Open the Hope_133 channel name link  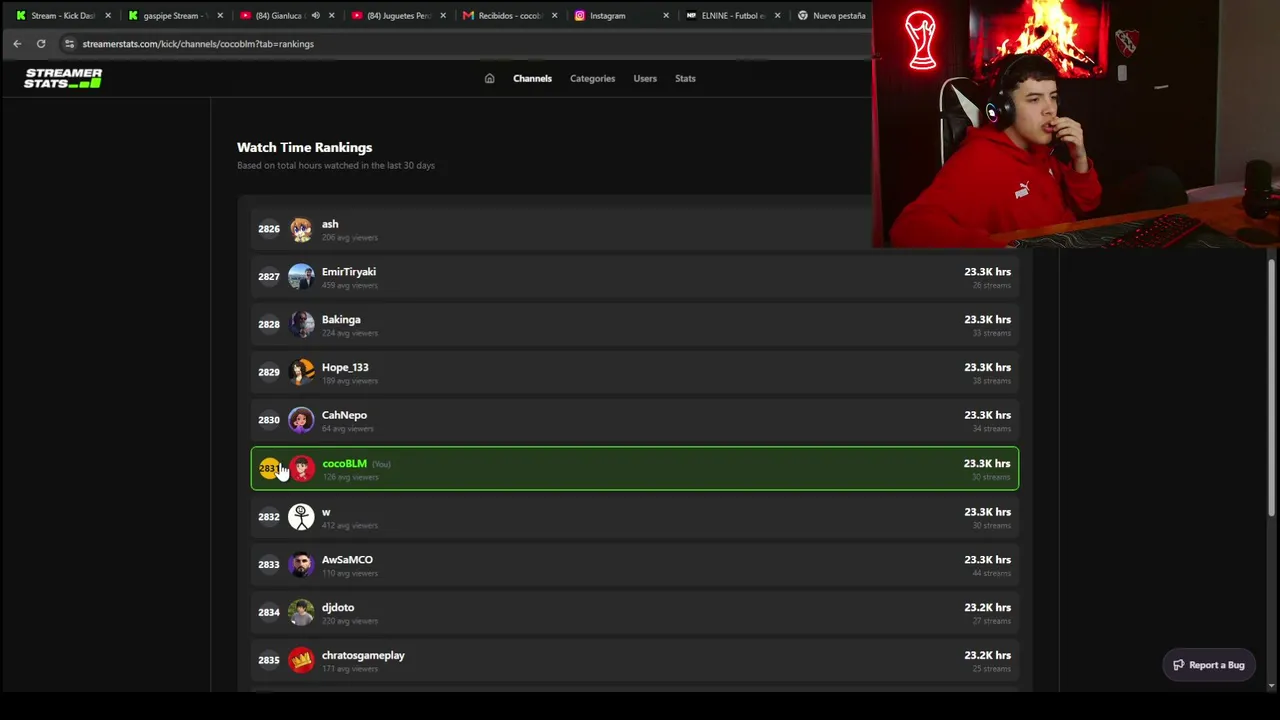point(345,367)
